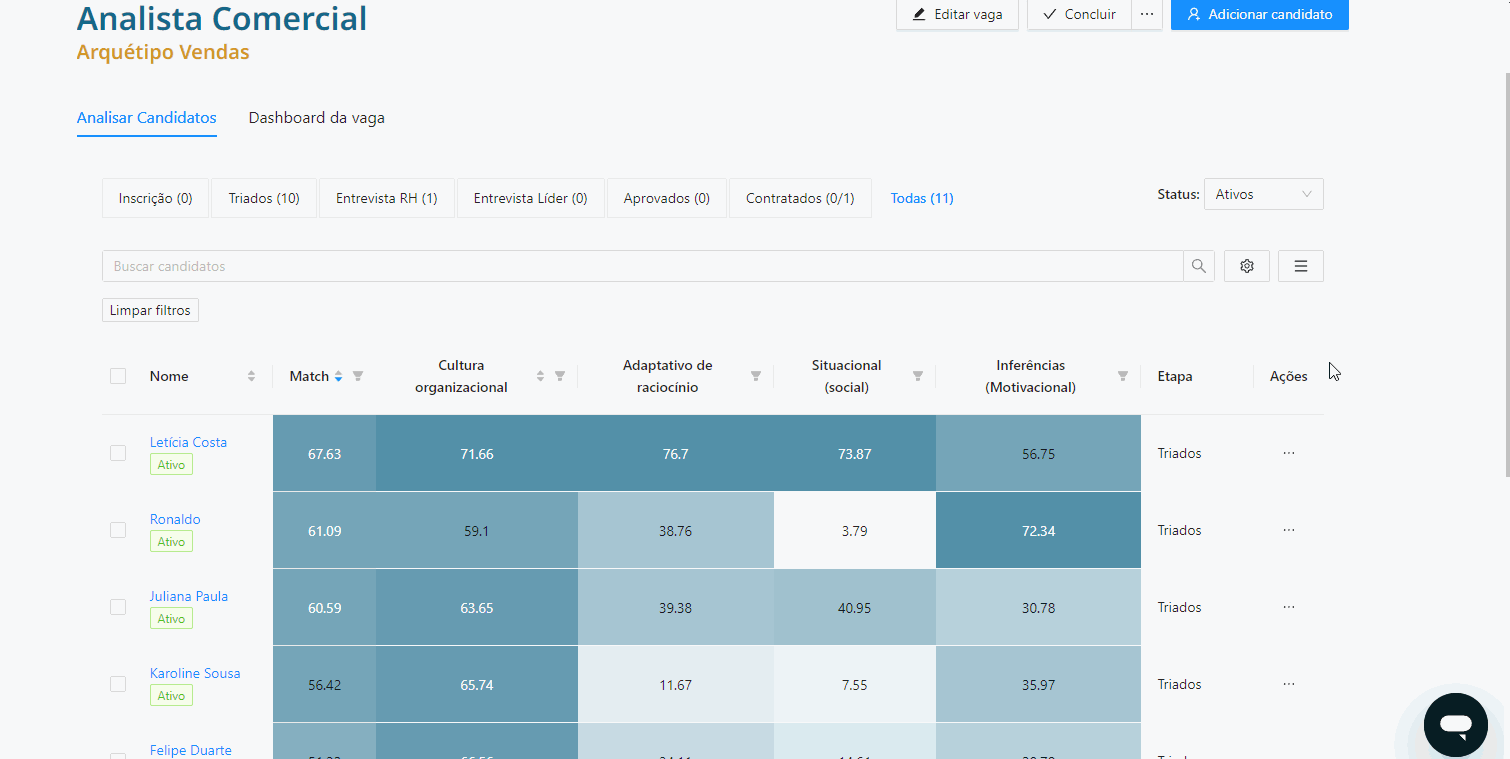Image resolution: width=1510 pixels, height=759 pixels.
Task: Click the list view hamburger icon
Action: [x=1300, y=266]
